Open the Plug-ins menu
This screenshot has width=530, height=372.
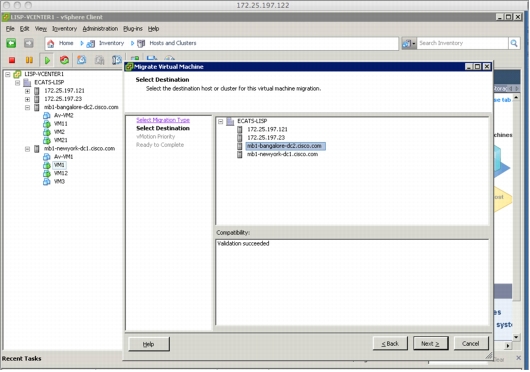click(x=133, y=29)
